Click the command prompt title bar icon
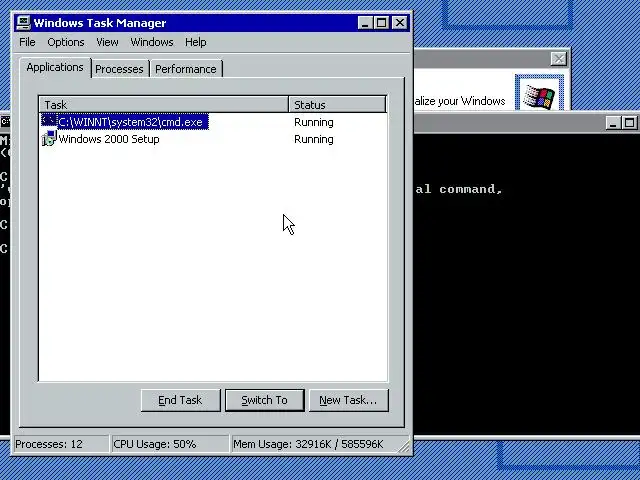This screenshot has height=480, width=640. (5, 121)
